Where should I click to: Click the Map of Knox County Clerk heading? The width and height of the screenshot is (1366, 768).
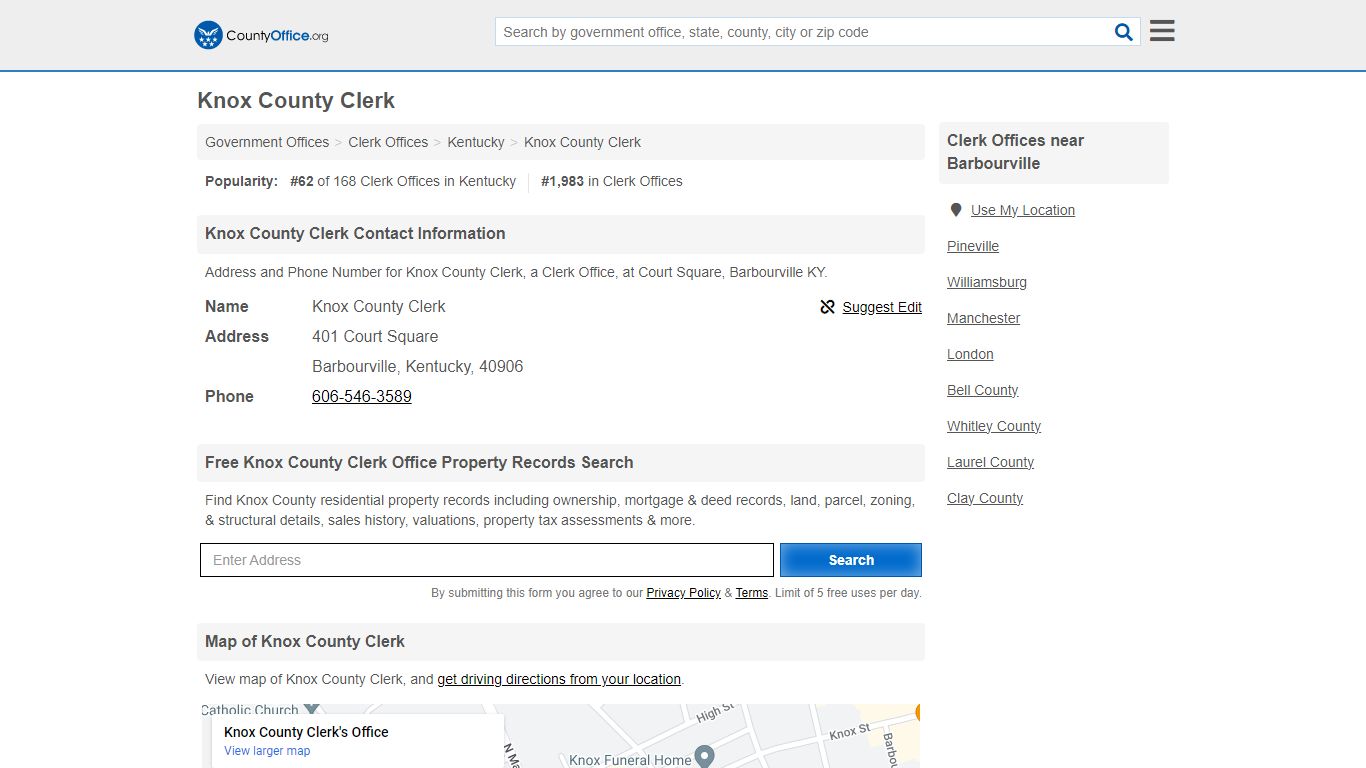[305, 641]
